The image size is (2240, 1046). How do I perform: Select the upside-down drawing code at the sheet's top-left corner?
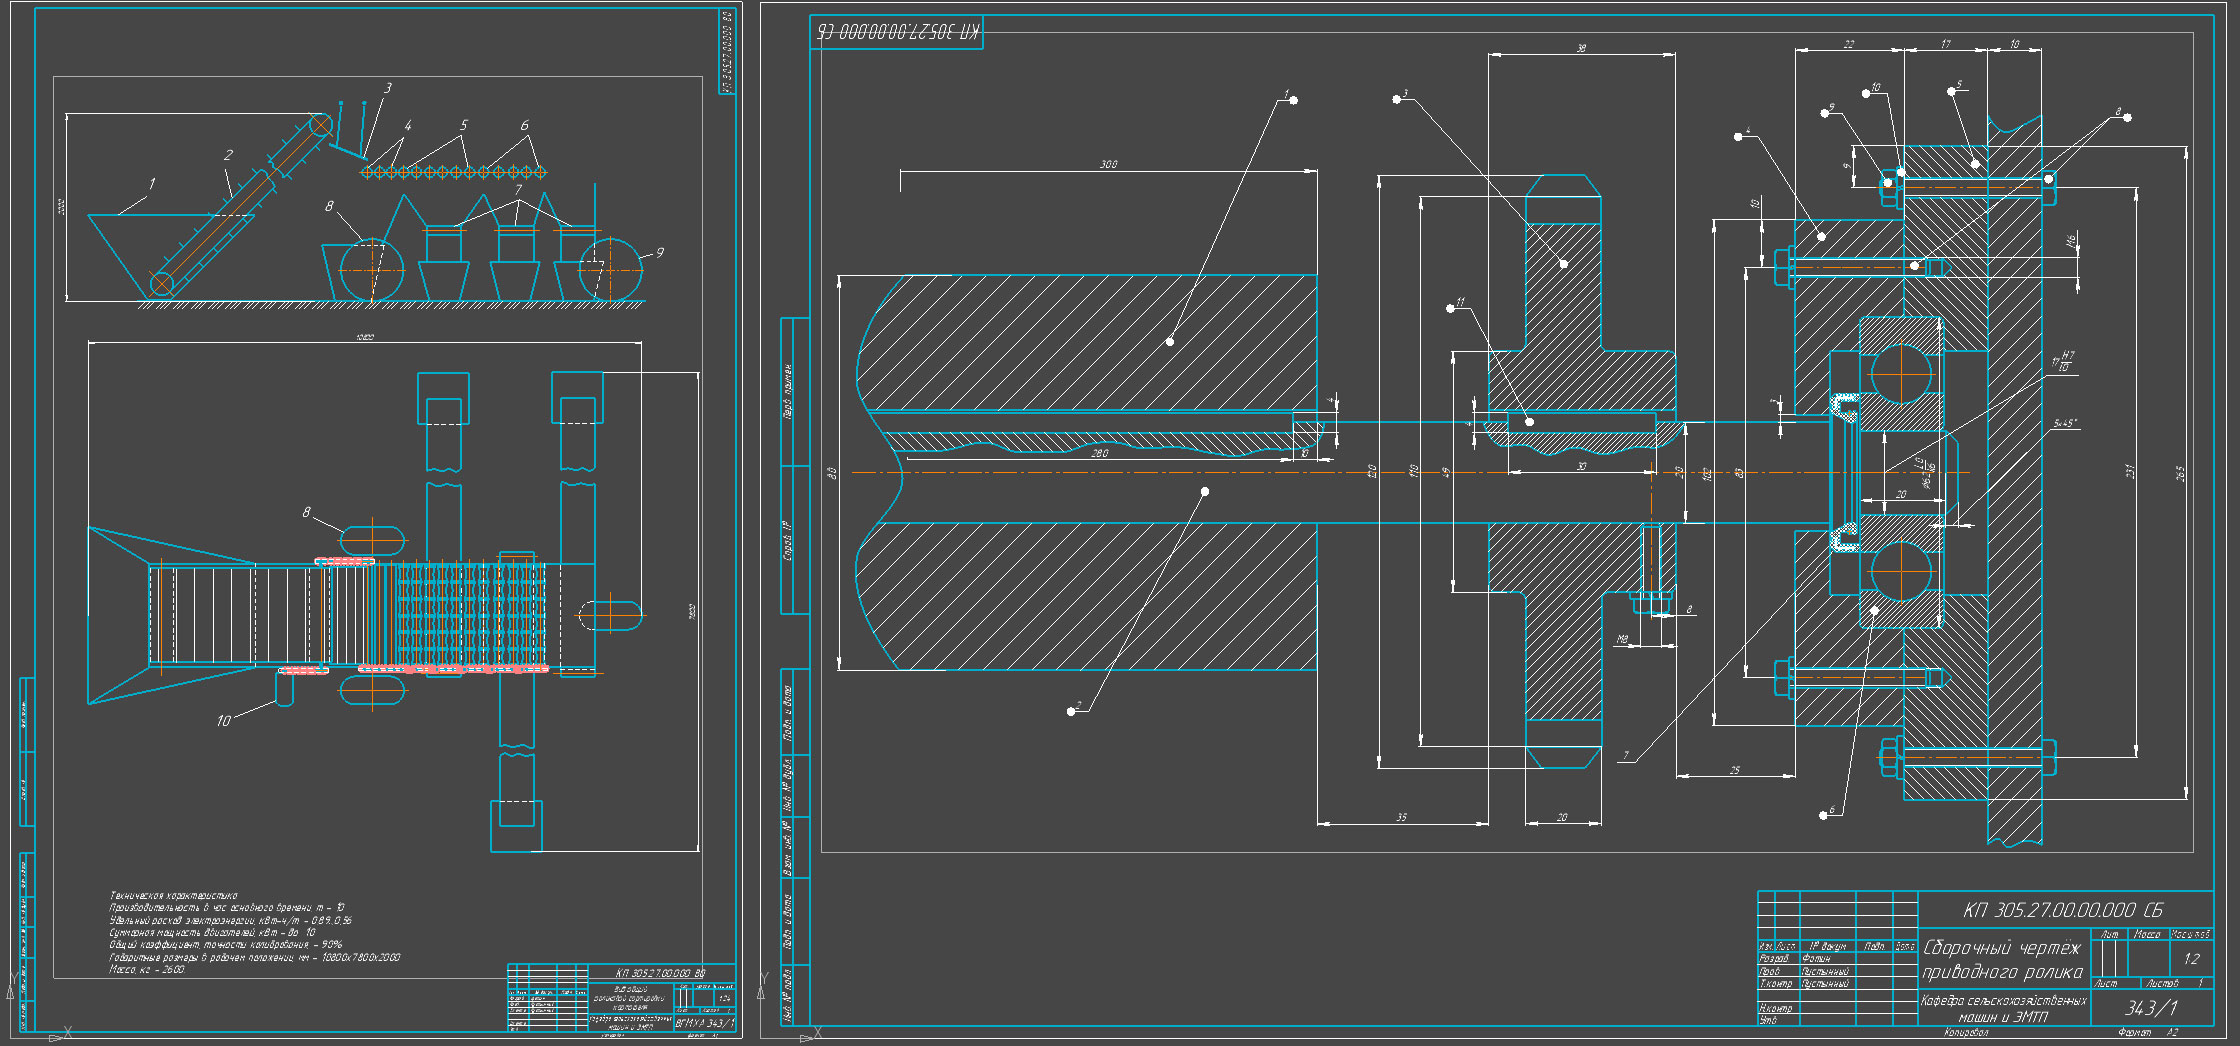(x=897, y=32)
